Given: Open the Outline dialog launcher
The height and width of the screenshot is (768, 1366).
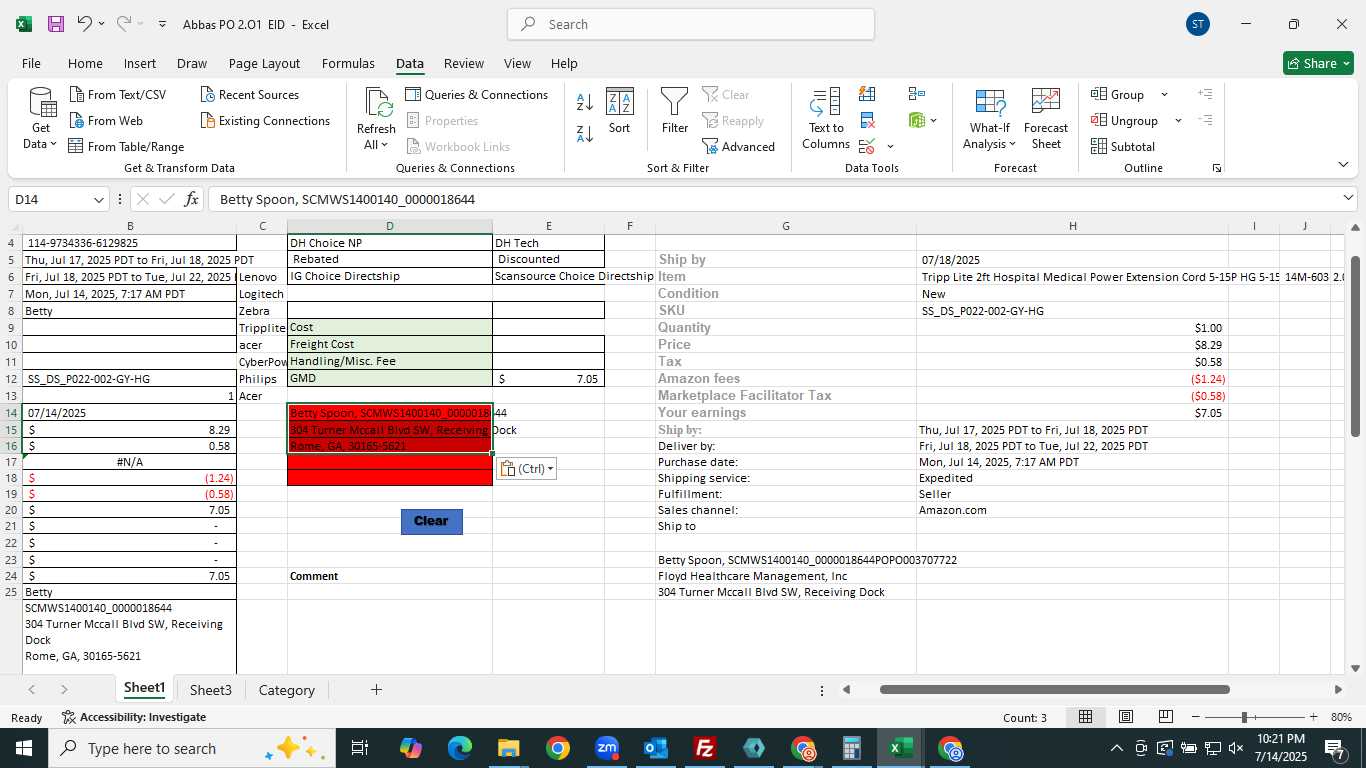Looking at the screenshot, I should click(x=1217, y=168).
